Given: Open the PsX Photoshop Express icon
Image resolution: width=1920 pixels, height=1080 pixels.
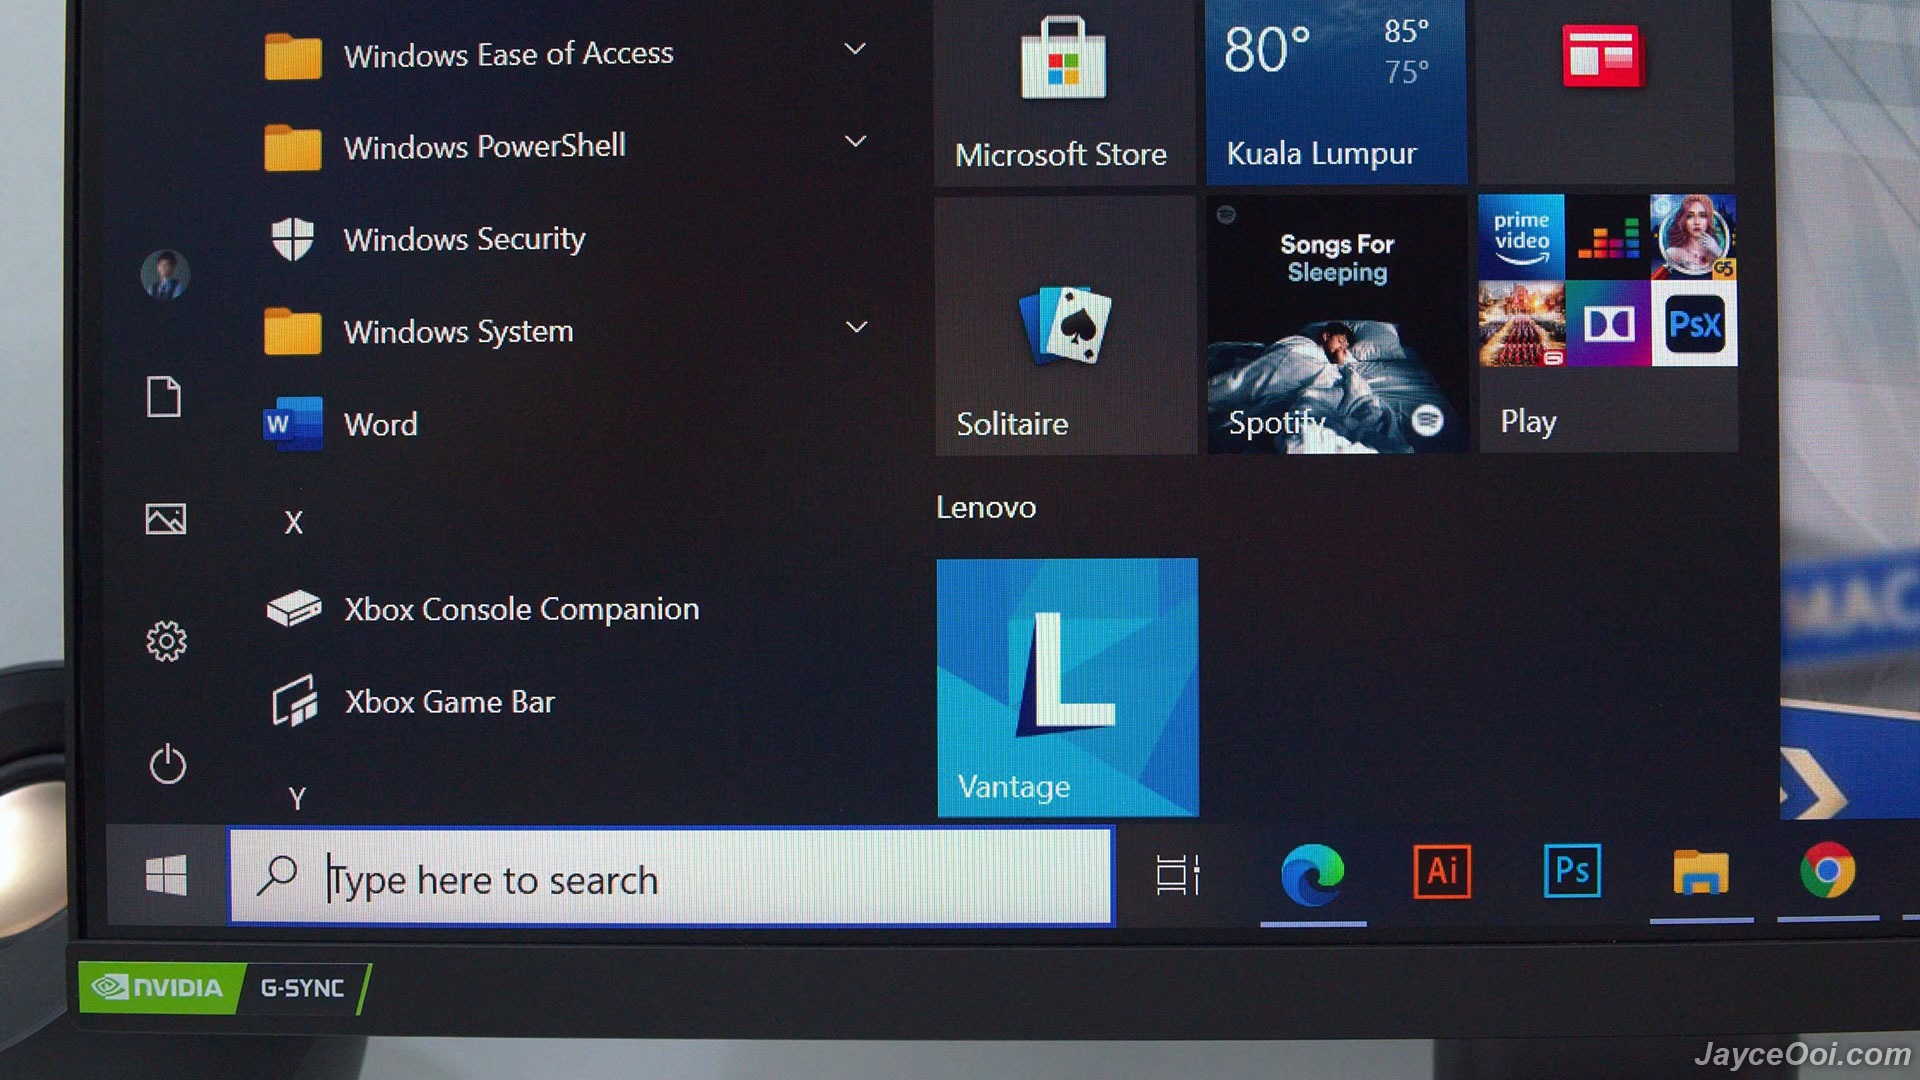Looking at the screenshot, I should tap(1694, 323).
